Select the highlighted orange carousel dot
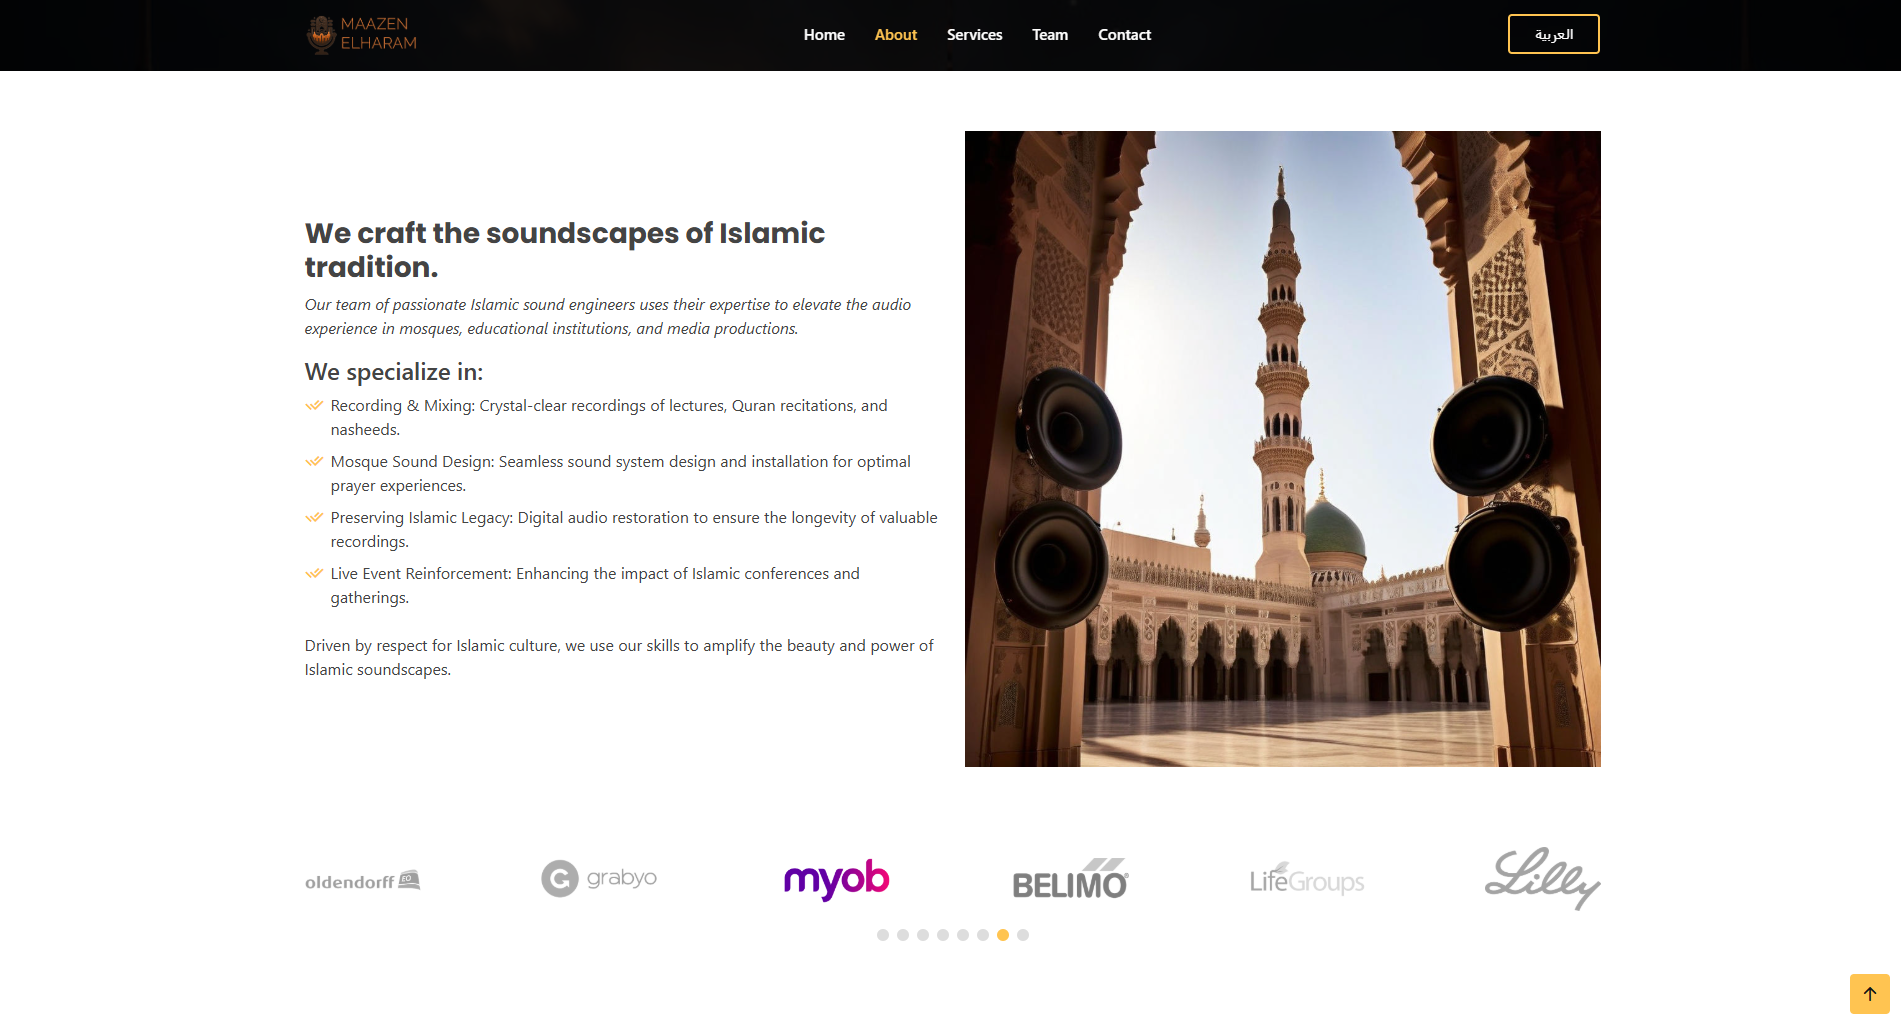The image size is (1901, 1029). point(1003,935)
